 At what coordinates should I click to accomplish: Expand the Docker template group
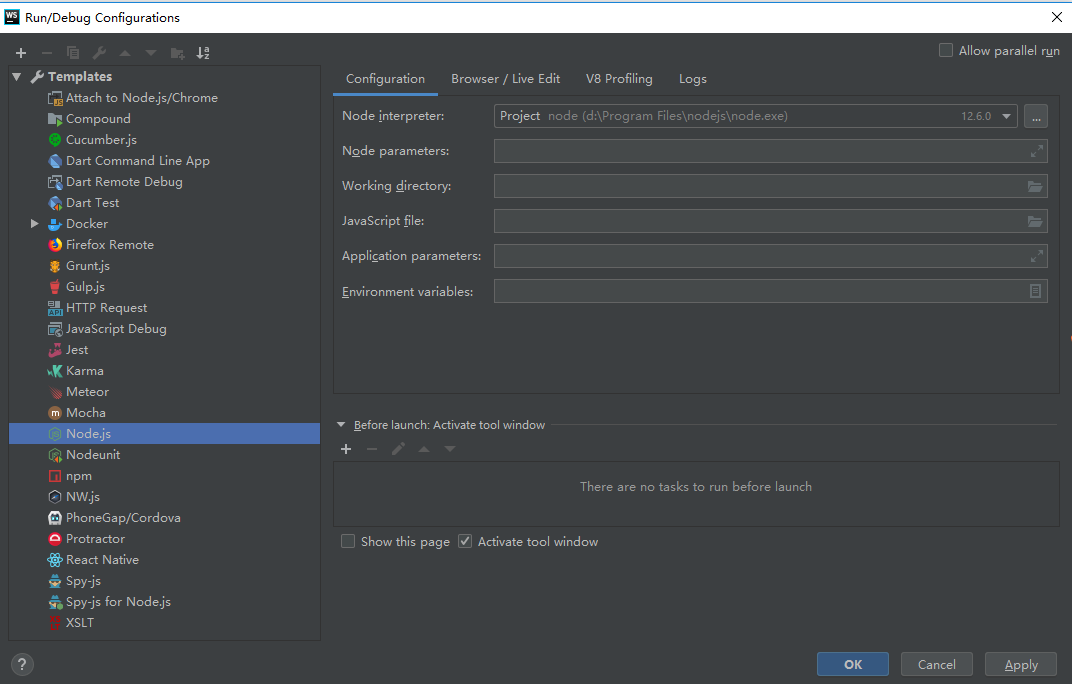[x=34, y=223]
